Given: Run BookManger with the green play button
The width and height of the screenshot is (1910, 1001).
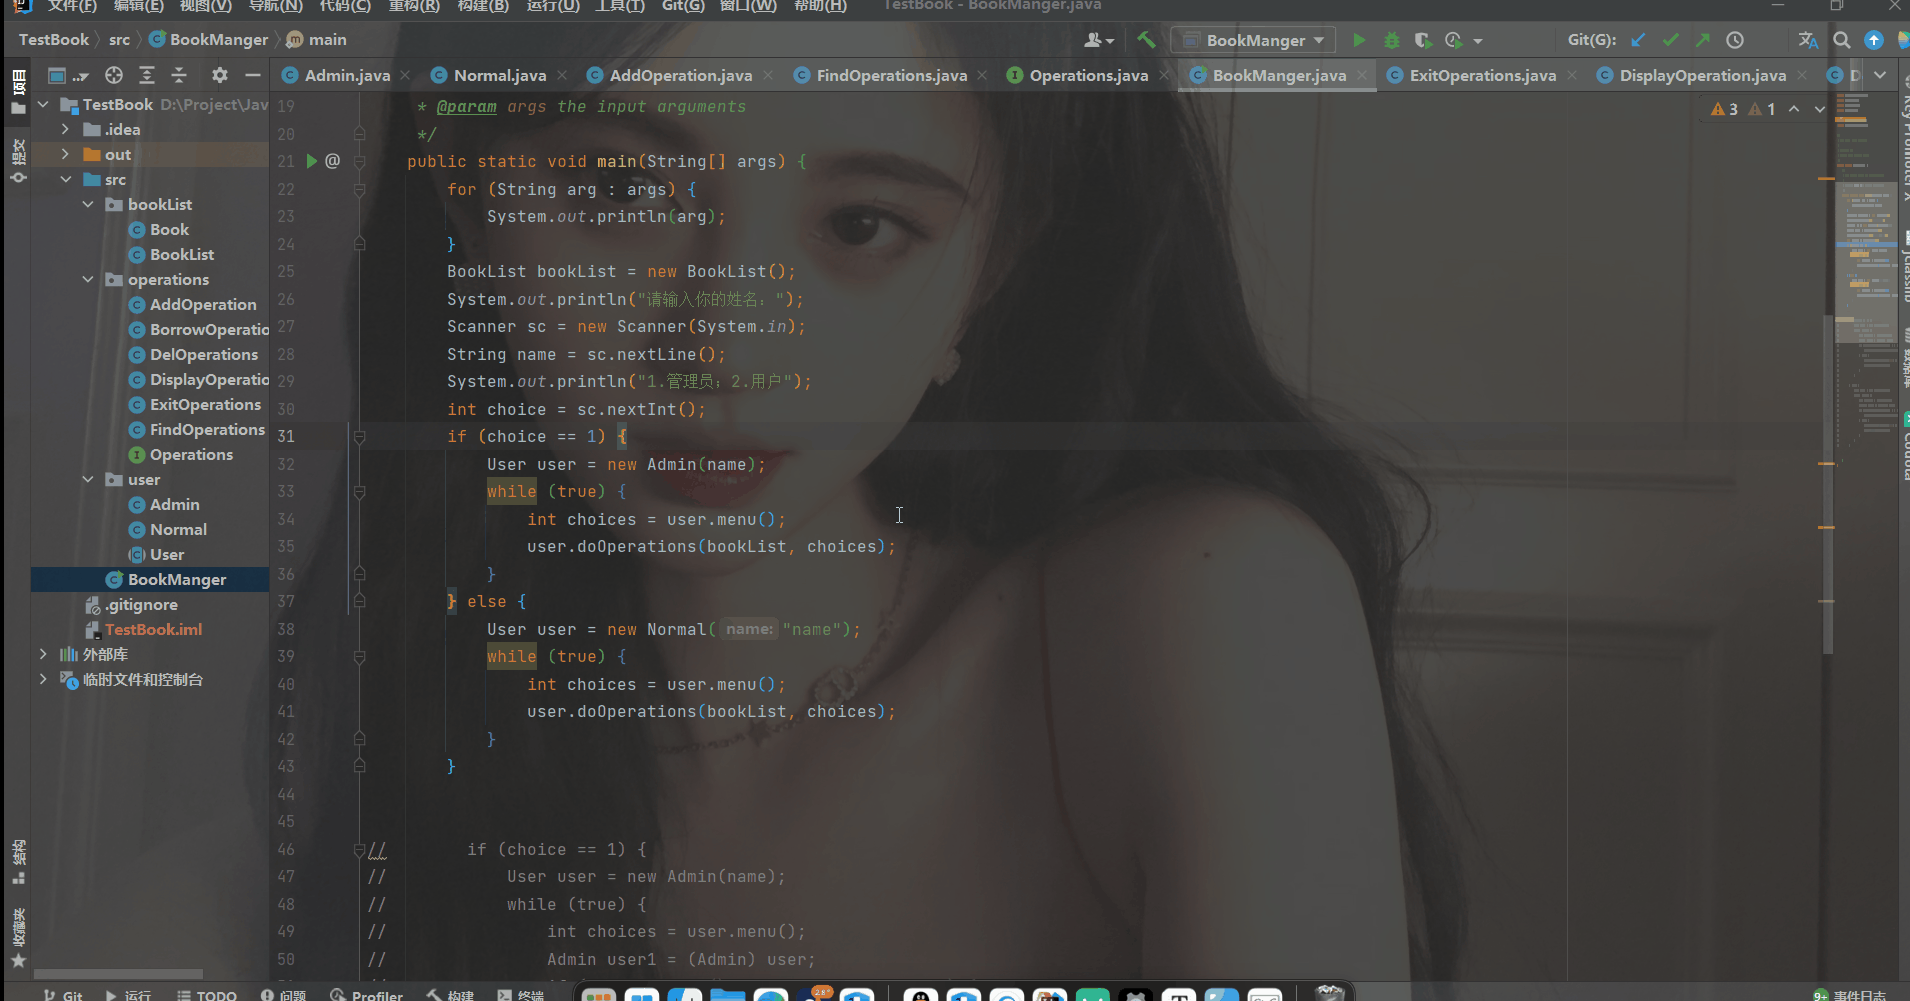Looking at the screenshot, I should [1358, 40].
